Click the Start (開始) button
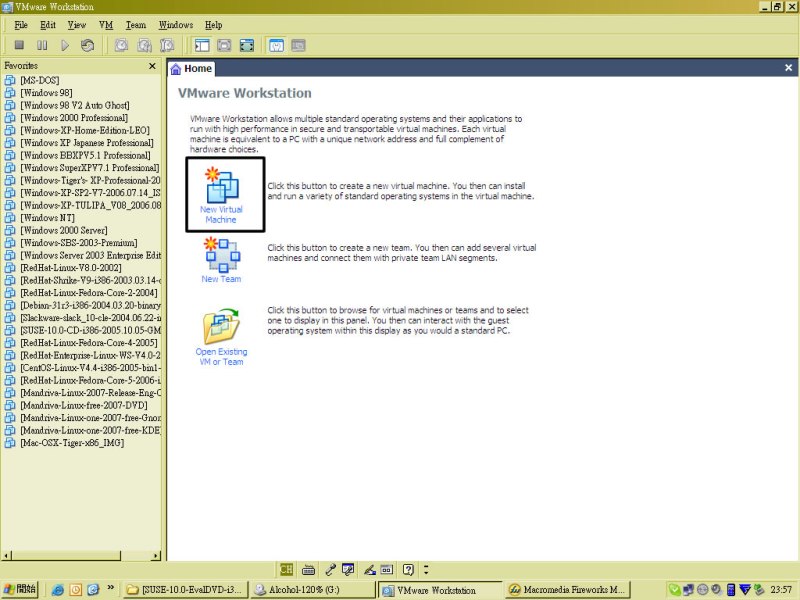 click(20, 589)
